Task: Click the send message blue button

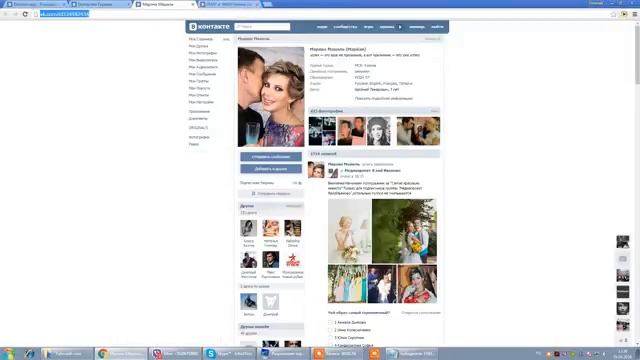Action: tap(271, 157)
